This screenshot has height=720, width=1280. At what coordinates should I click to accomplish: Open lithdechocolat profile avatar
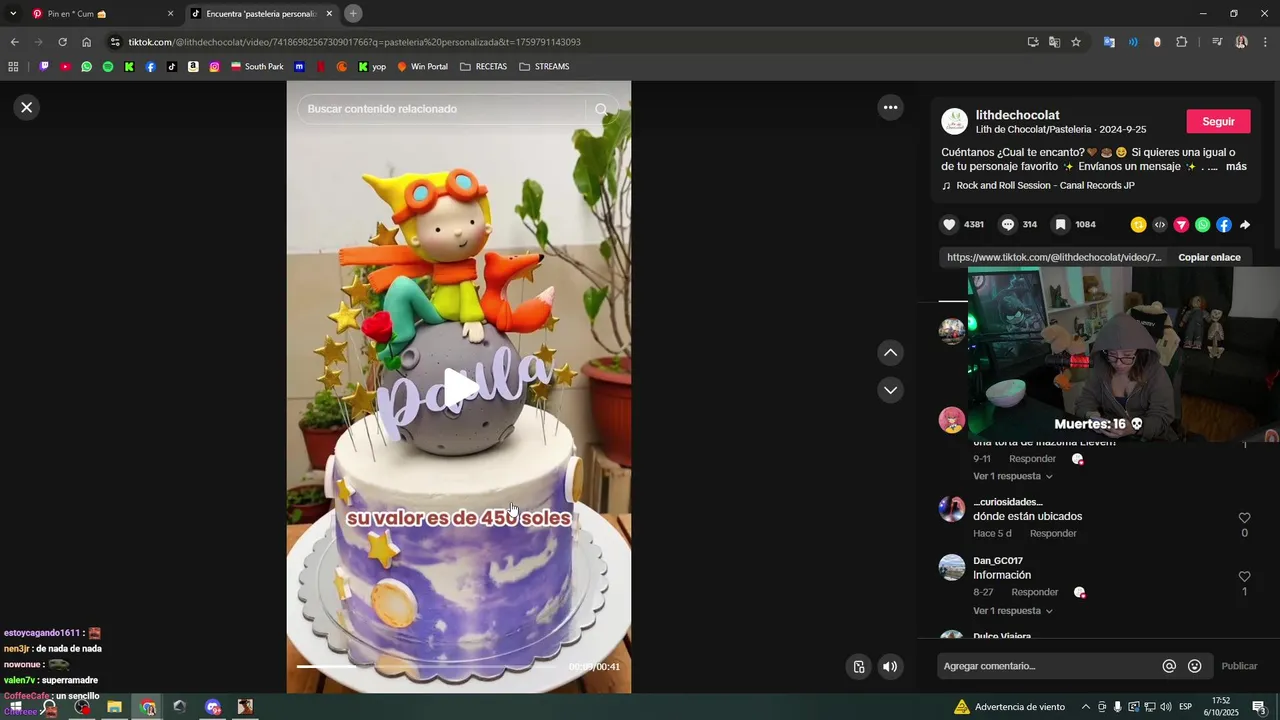pos(955,122)
